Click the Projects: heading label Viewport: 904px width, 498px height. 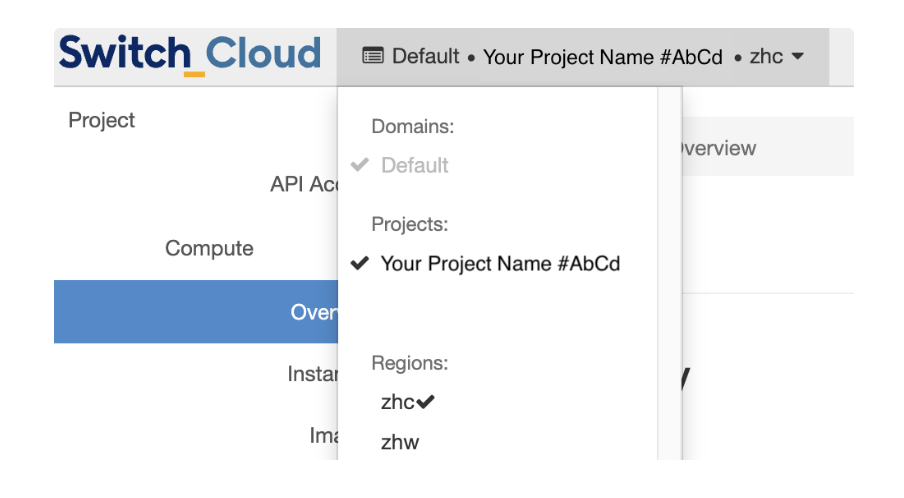click(410, 224)
